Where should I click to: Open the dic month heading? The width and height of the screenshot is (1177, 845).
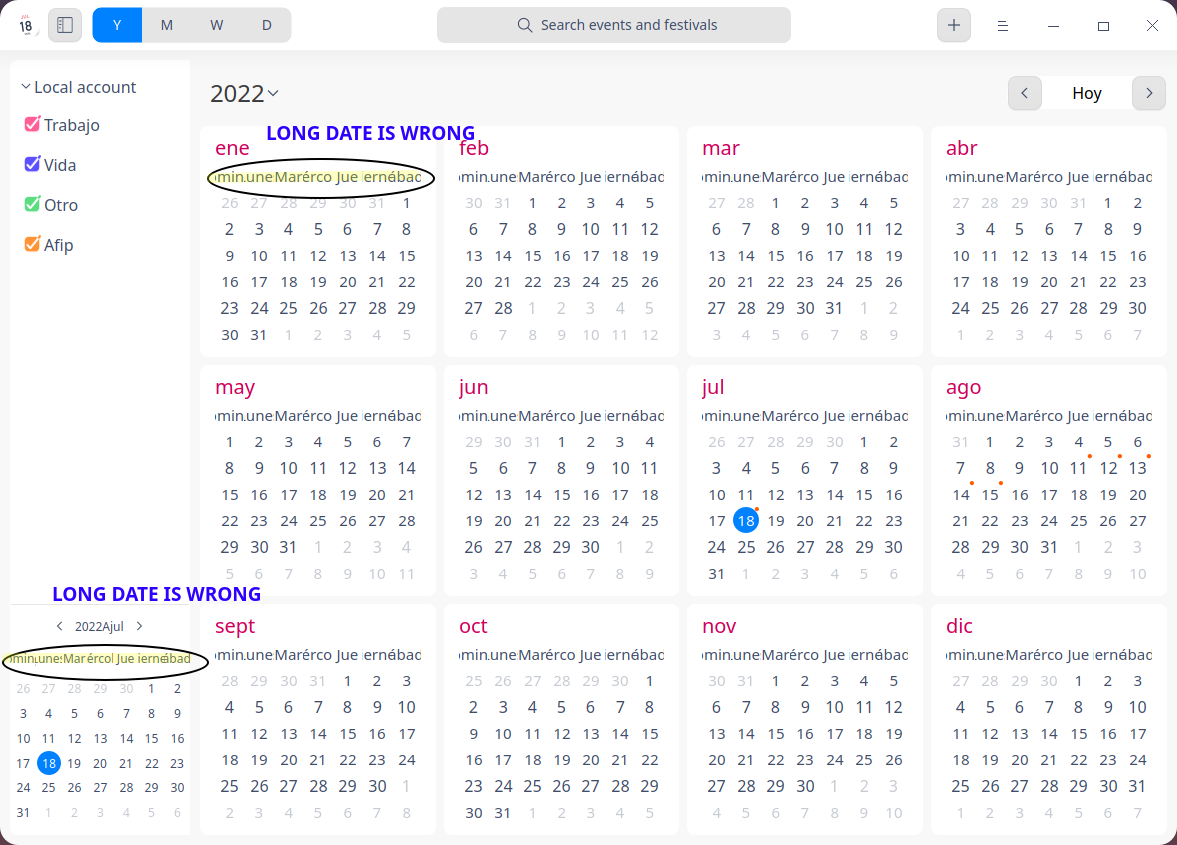pyautogui.click(x=959, y=626)
